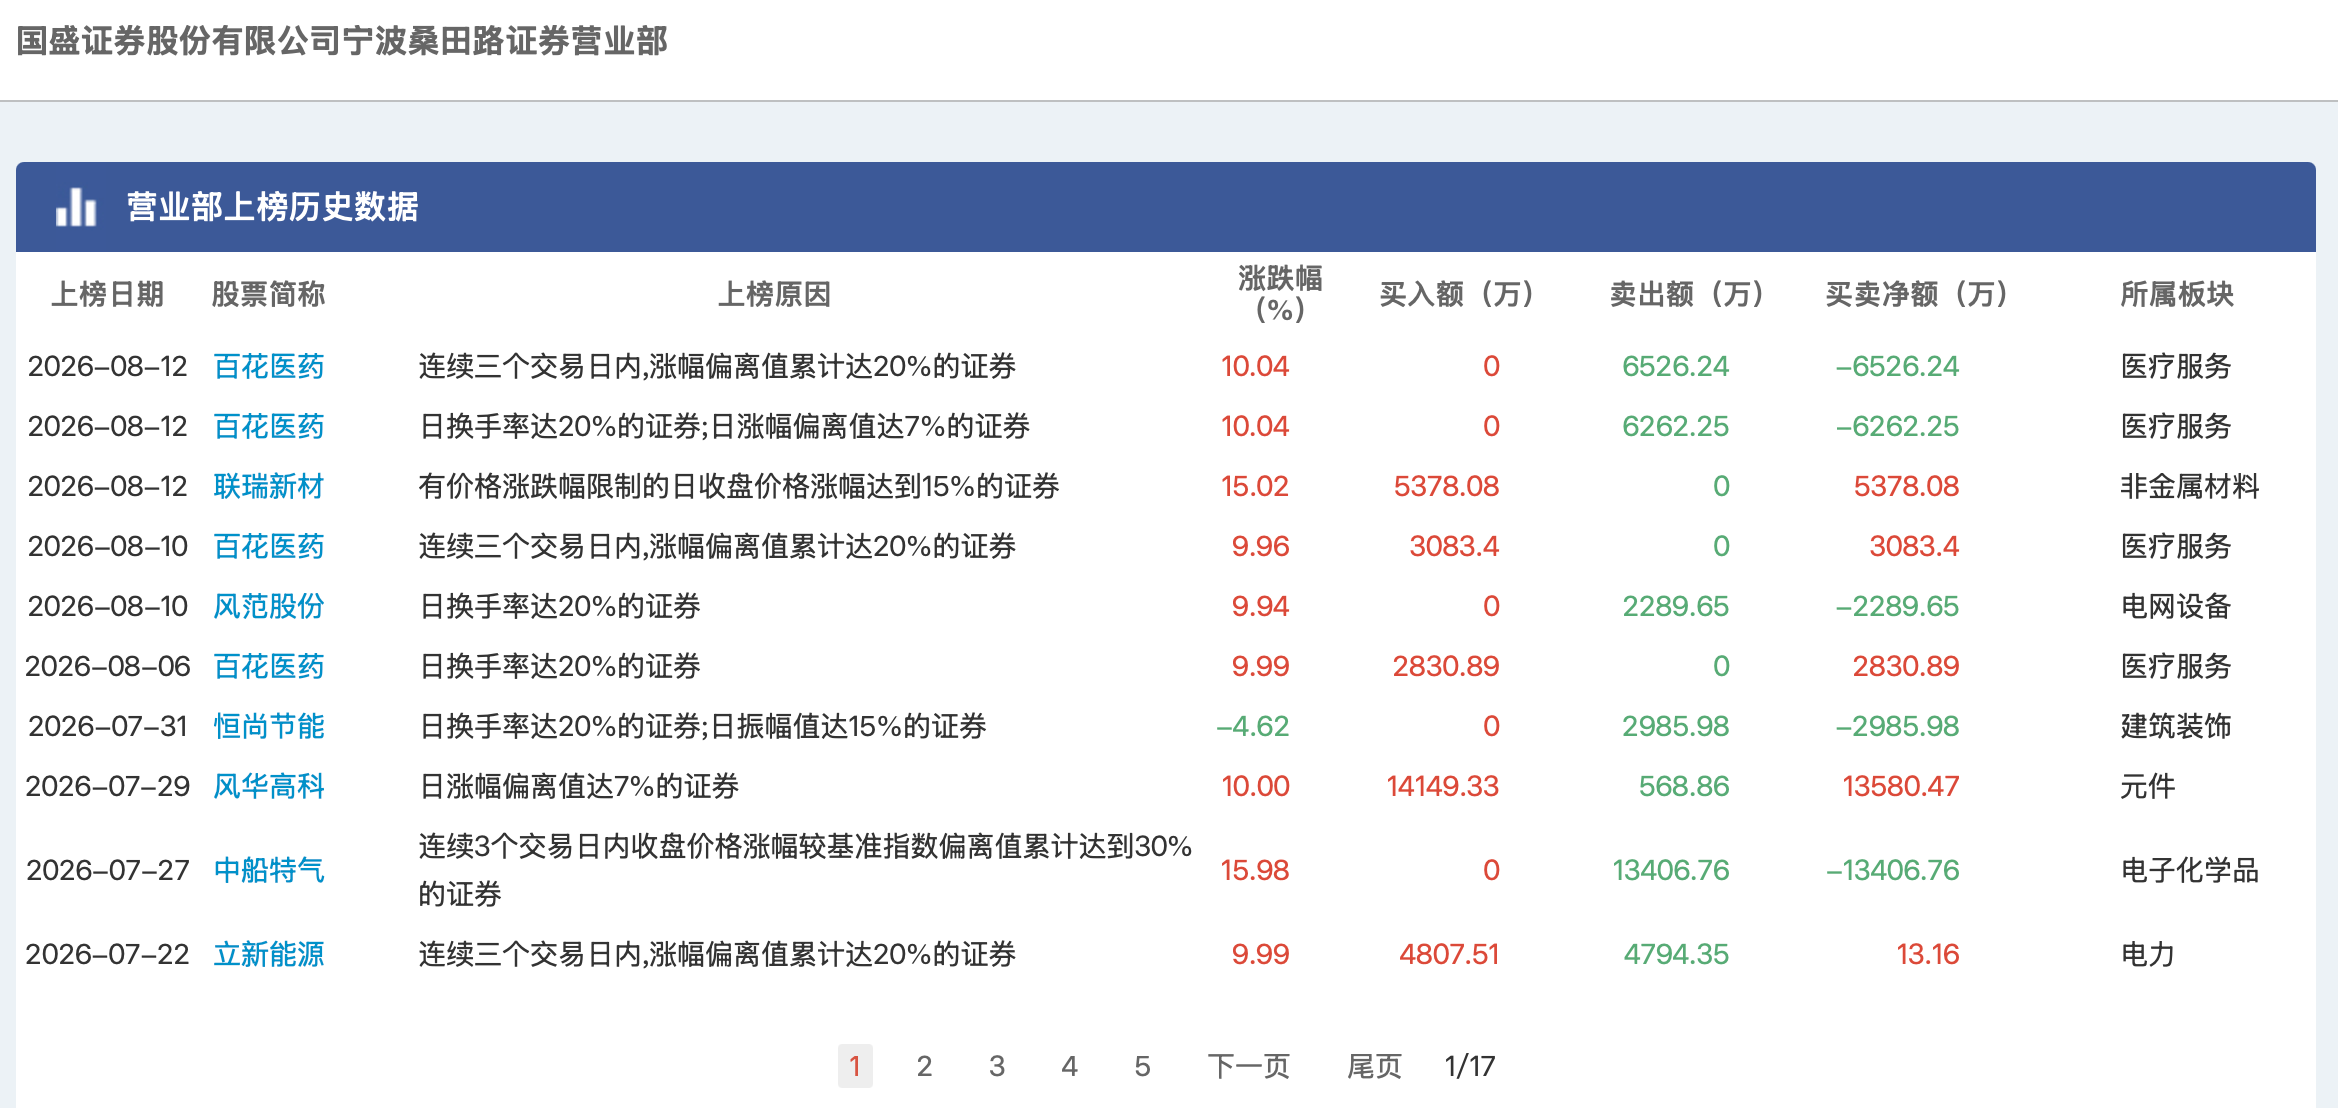Click the 2830.89 buy amount cell
Viewport: 2338px width, 1108px height.
[x=1446, y=666]
